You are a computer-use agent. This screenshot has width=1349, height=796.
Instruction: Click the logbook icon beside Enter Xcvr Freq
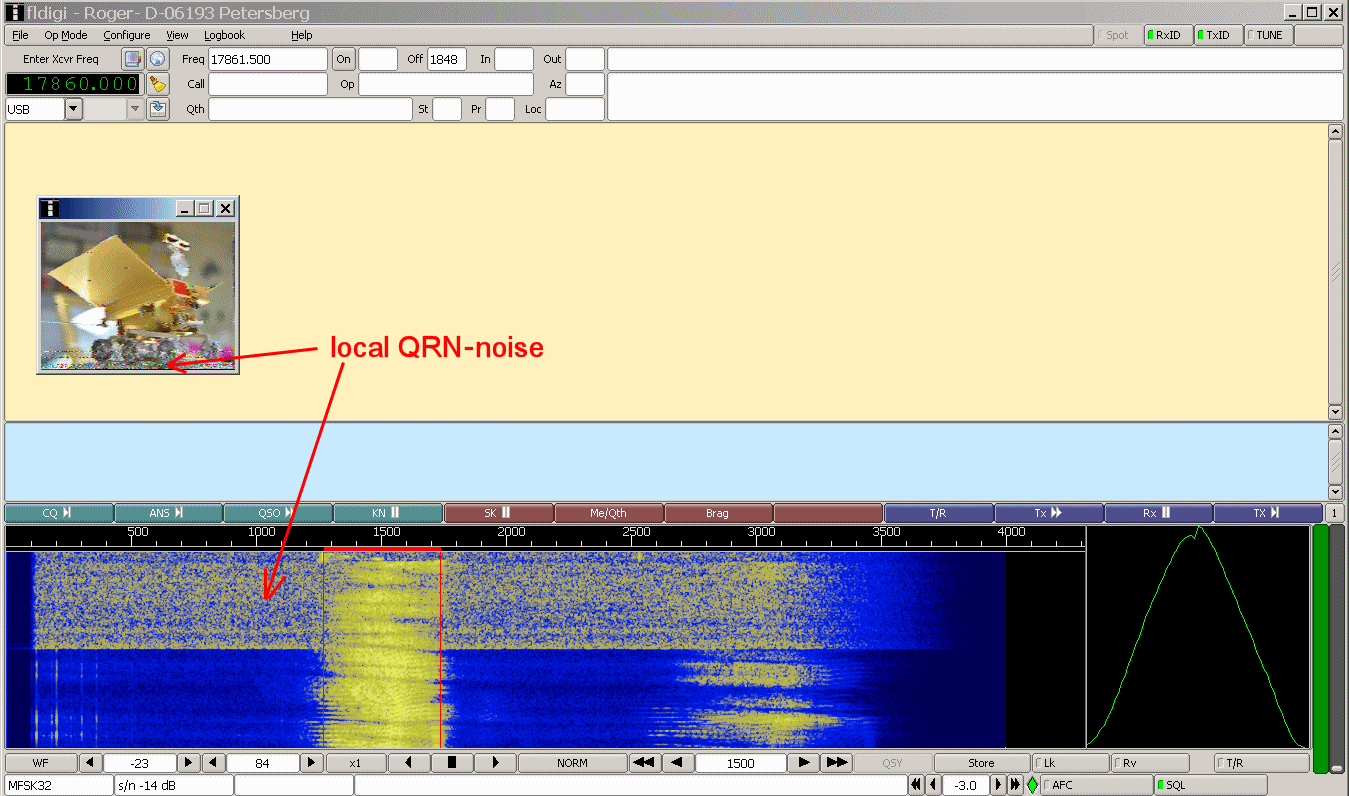(x=132, y=59)
